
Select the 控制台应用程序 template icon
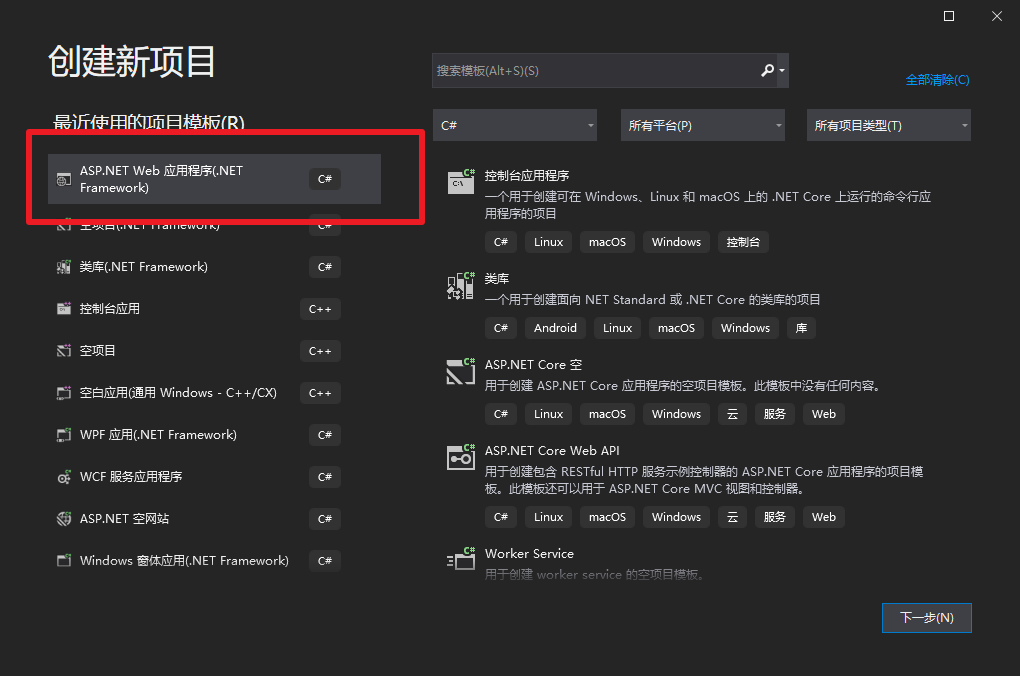[x=460, y=181]
